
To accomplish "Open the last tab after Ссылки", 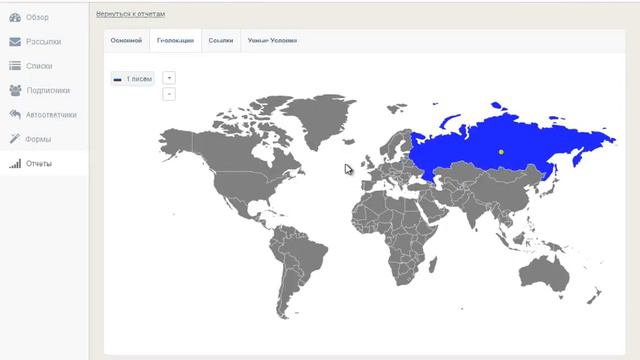I will tap(272, 40).
